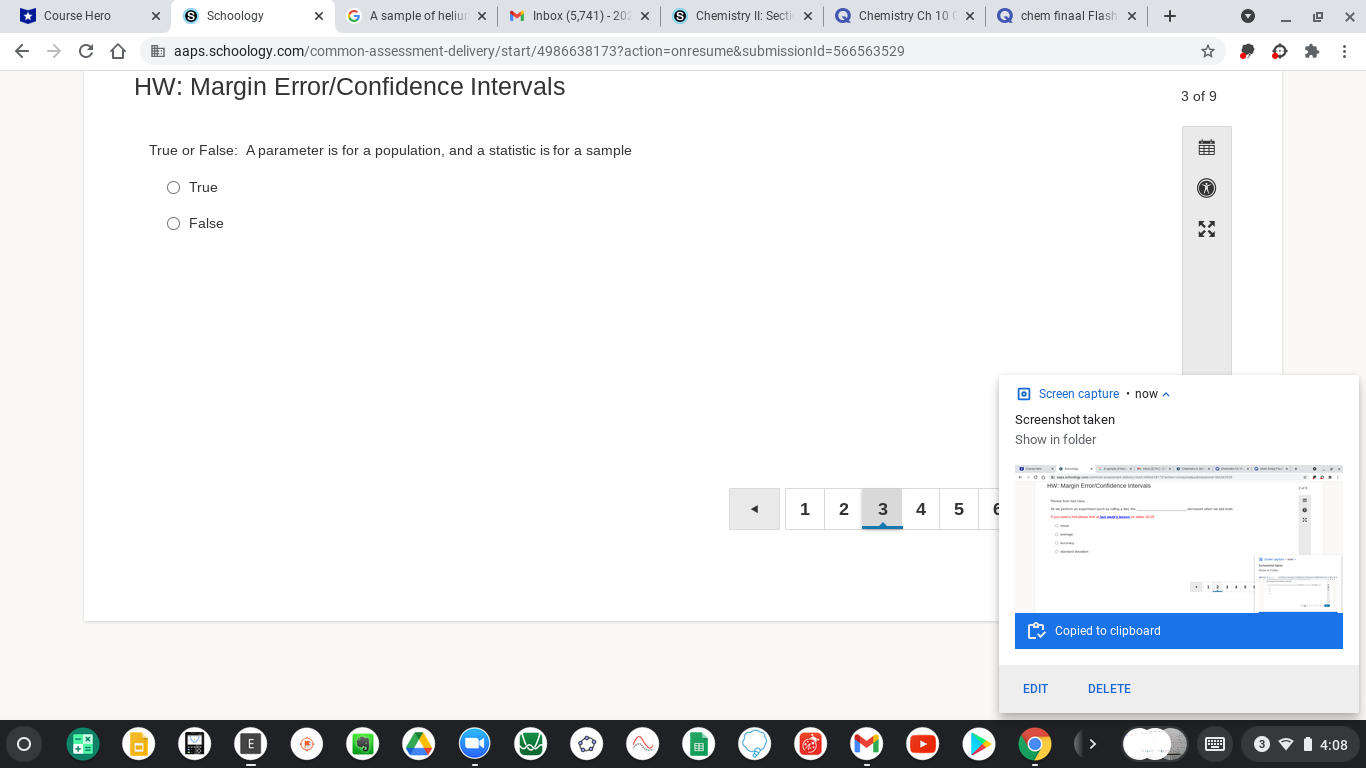
Task: Click Show in folder in the notification
Action: [x=1055, y=439]
